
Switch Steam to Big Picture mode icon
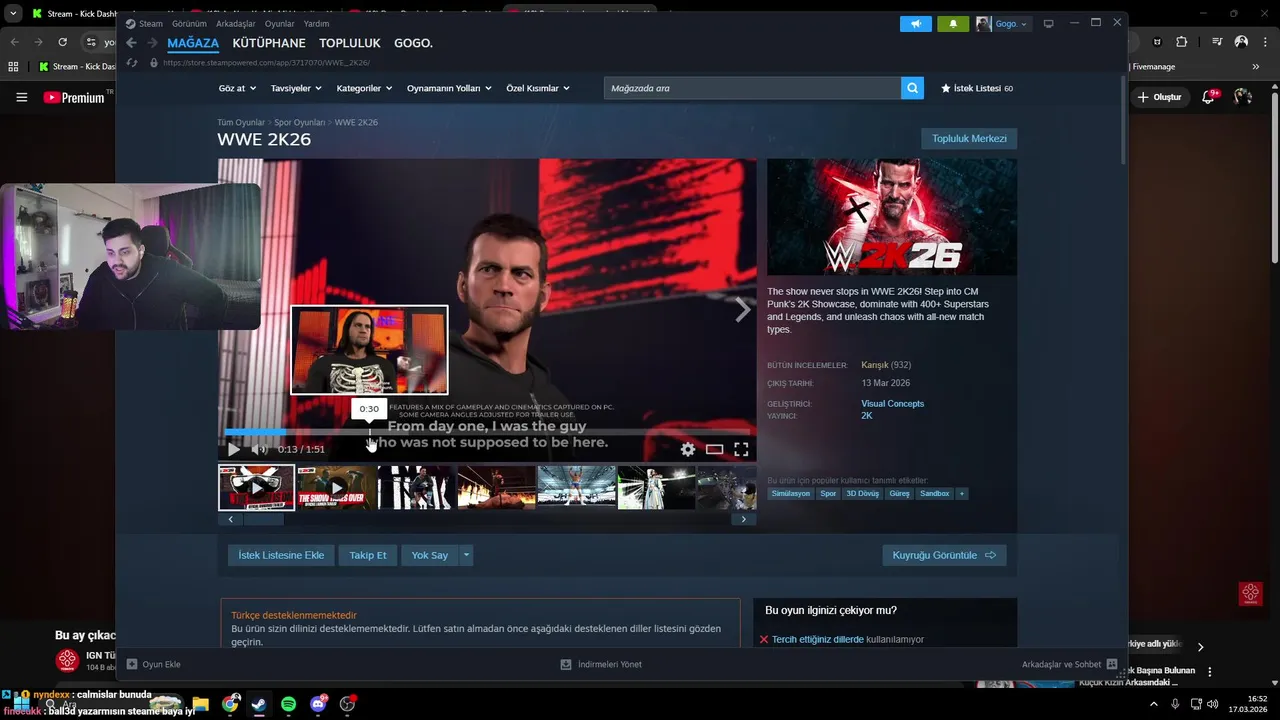tap(1048, 24)
